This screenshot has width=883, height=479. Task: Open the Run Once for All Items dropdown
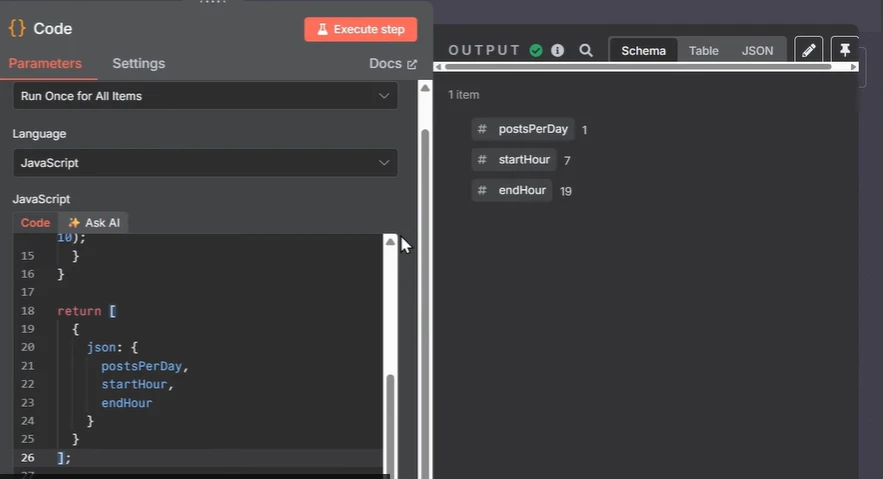[x=205, y=96]
